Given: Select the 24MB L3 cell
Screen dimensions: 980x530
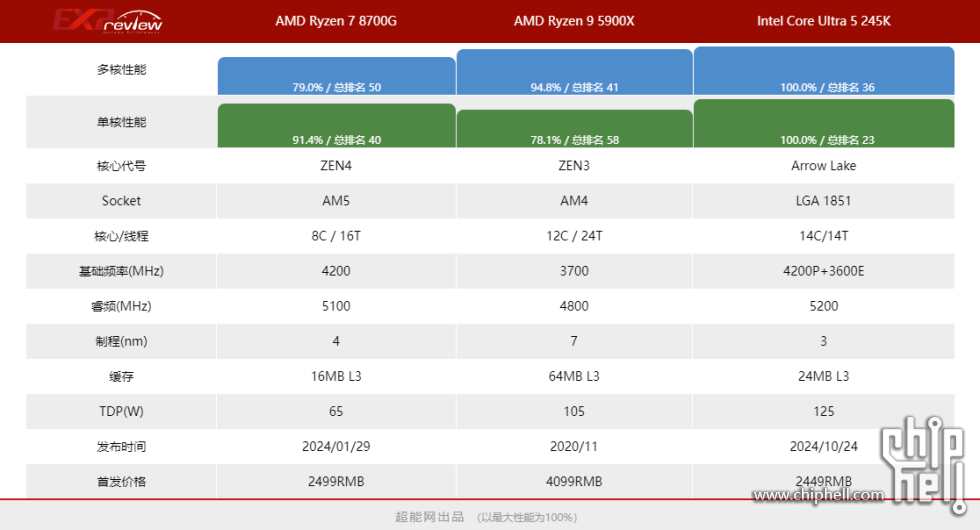Looking at the screenshot, I should pyautogui.click(x=824, y=376).
